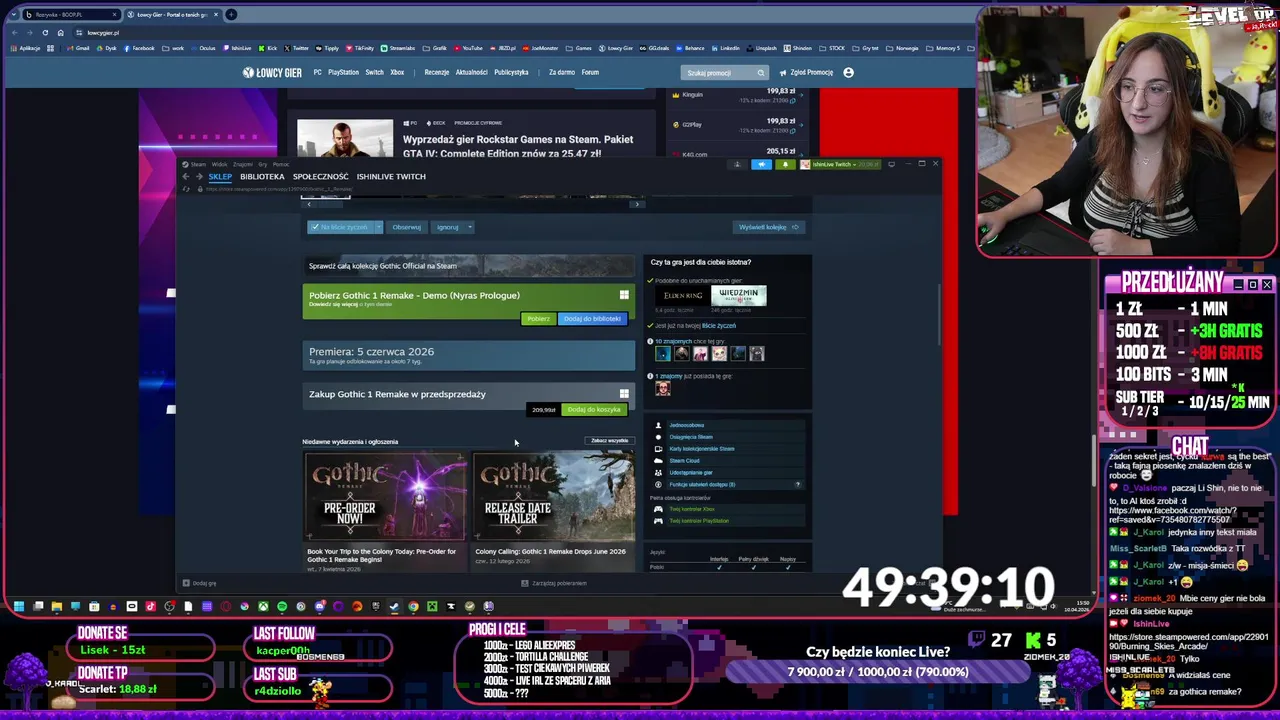Open Elden Ring similar game thumbnail
This screenshot has width=1280, height=720.
pos(684,296)
